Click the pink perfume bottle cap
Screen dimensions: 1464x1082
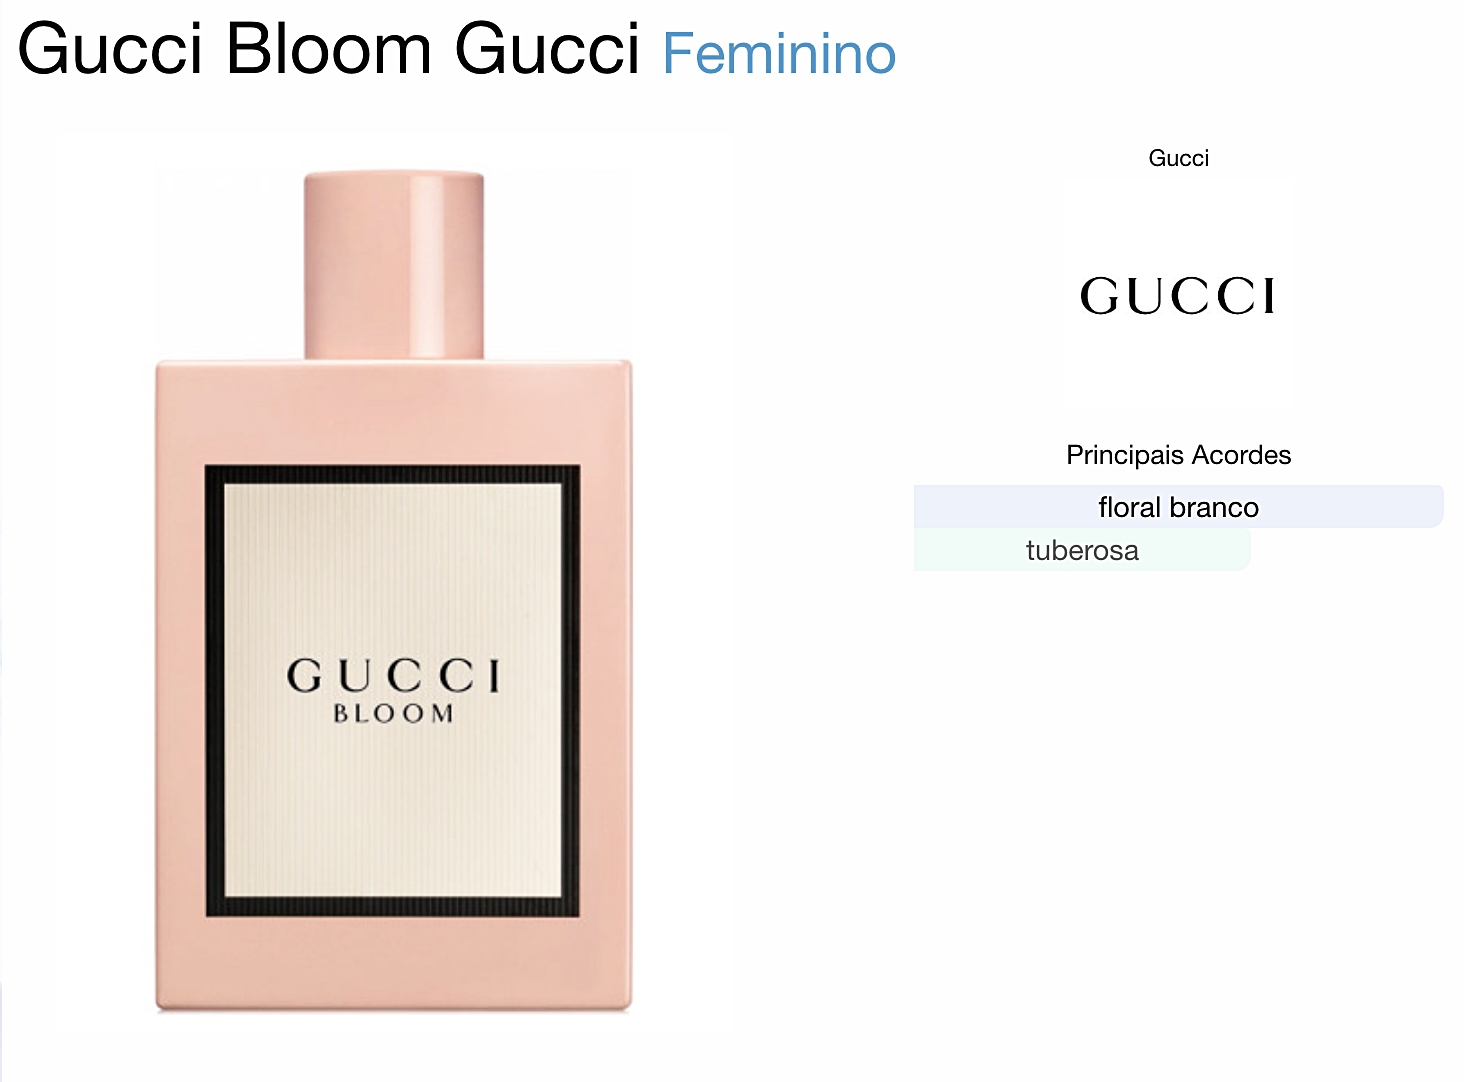click(x=394, y=266)
